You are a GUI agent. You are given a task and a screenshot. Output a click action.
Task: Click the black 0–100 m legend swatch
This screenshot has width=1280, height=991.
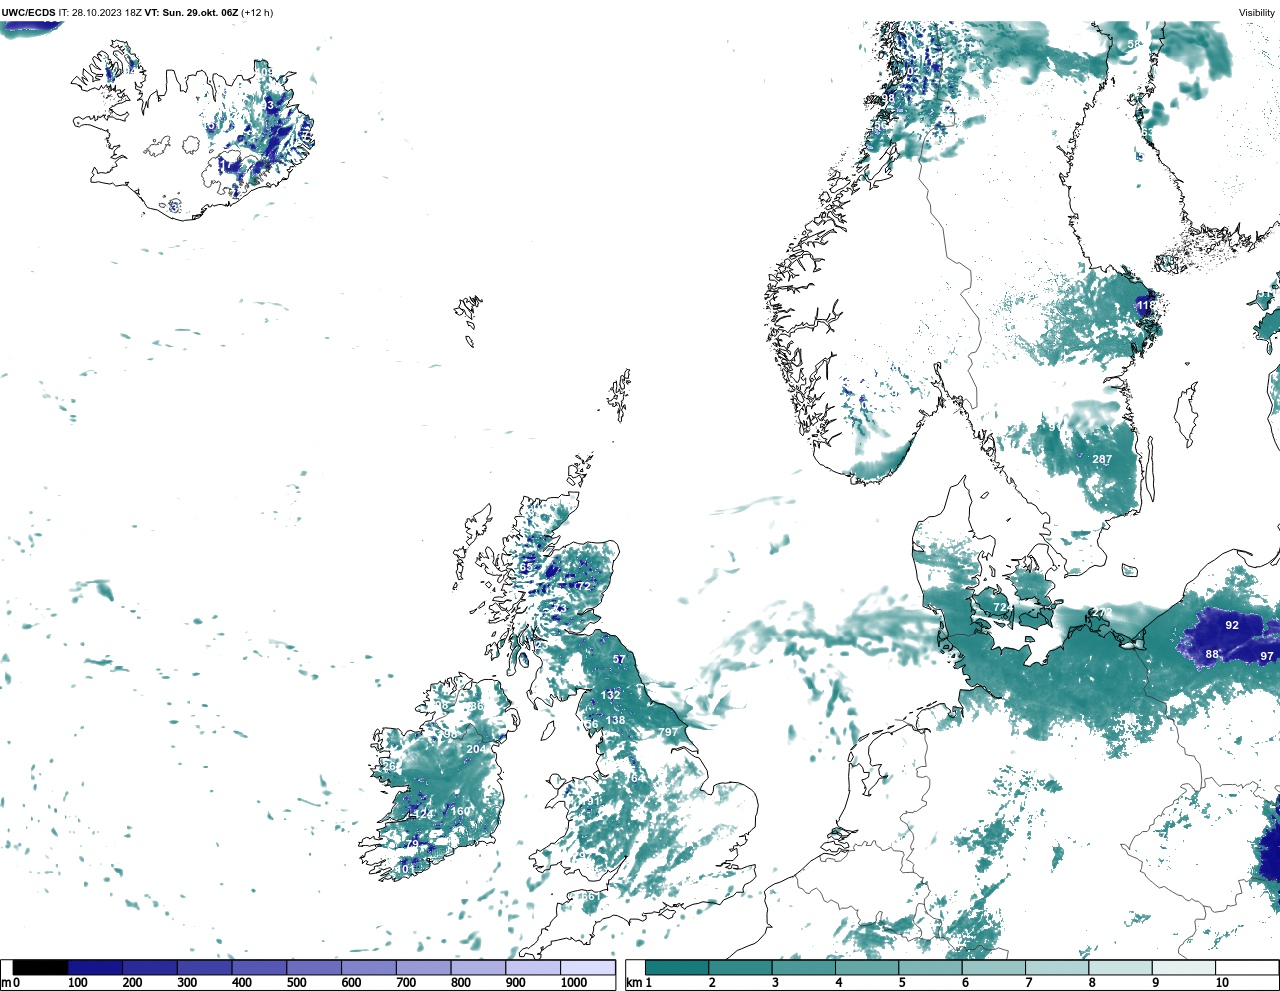[x=41, y=967]
